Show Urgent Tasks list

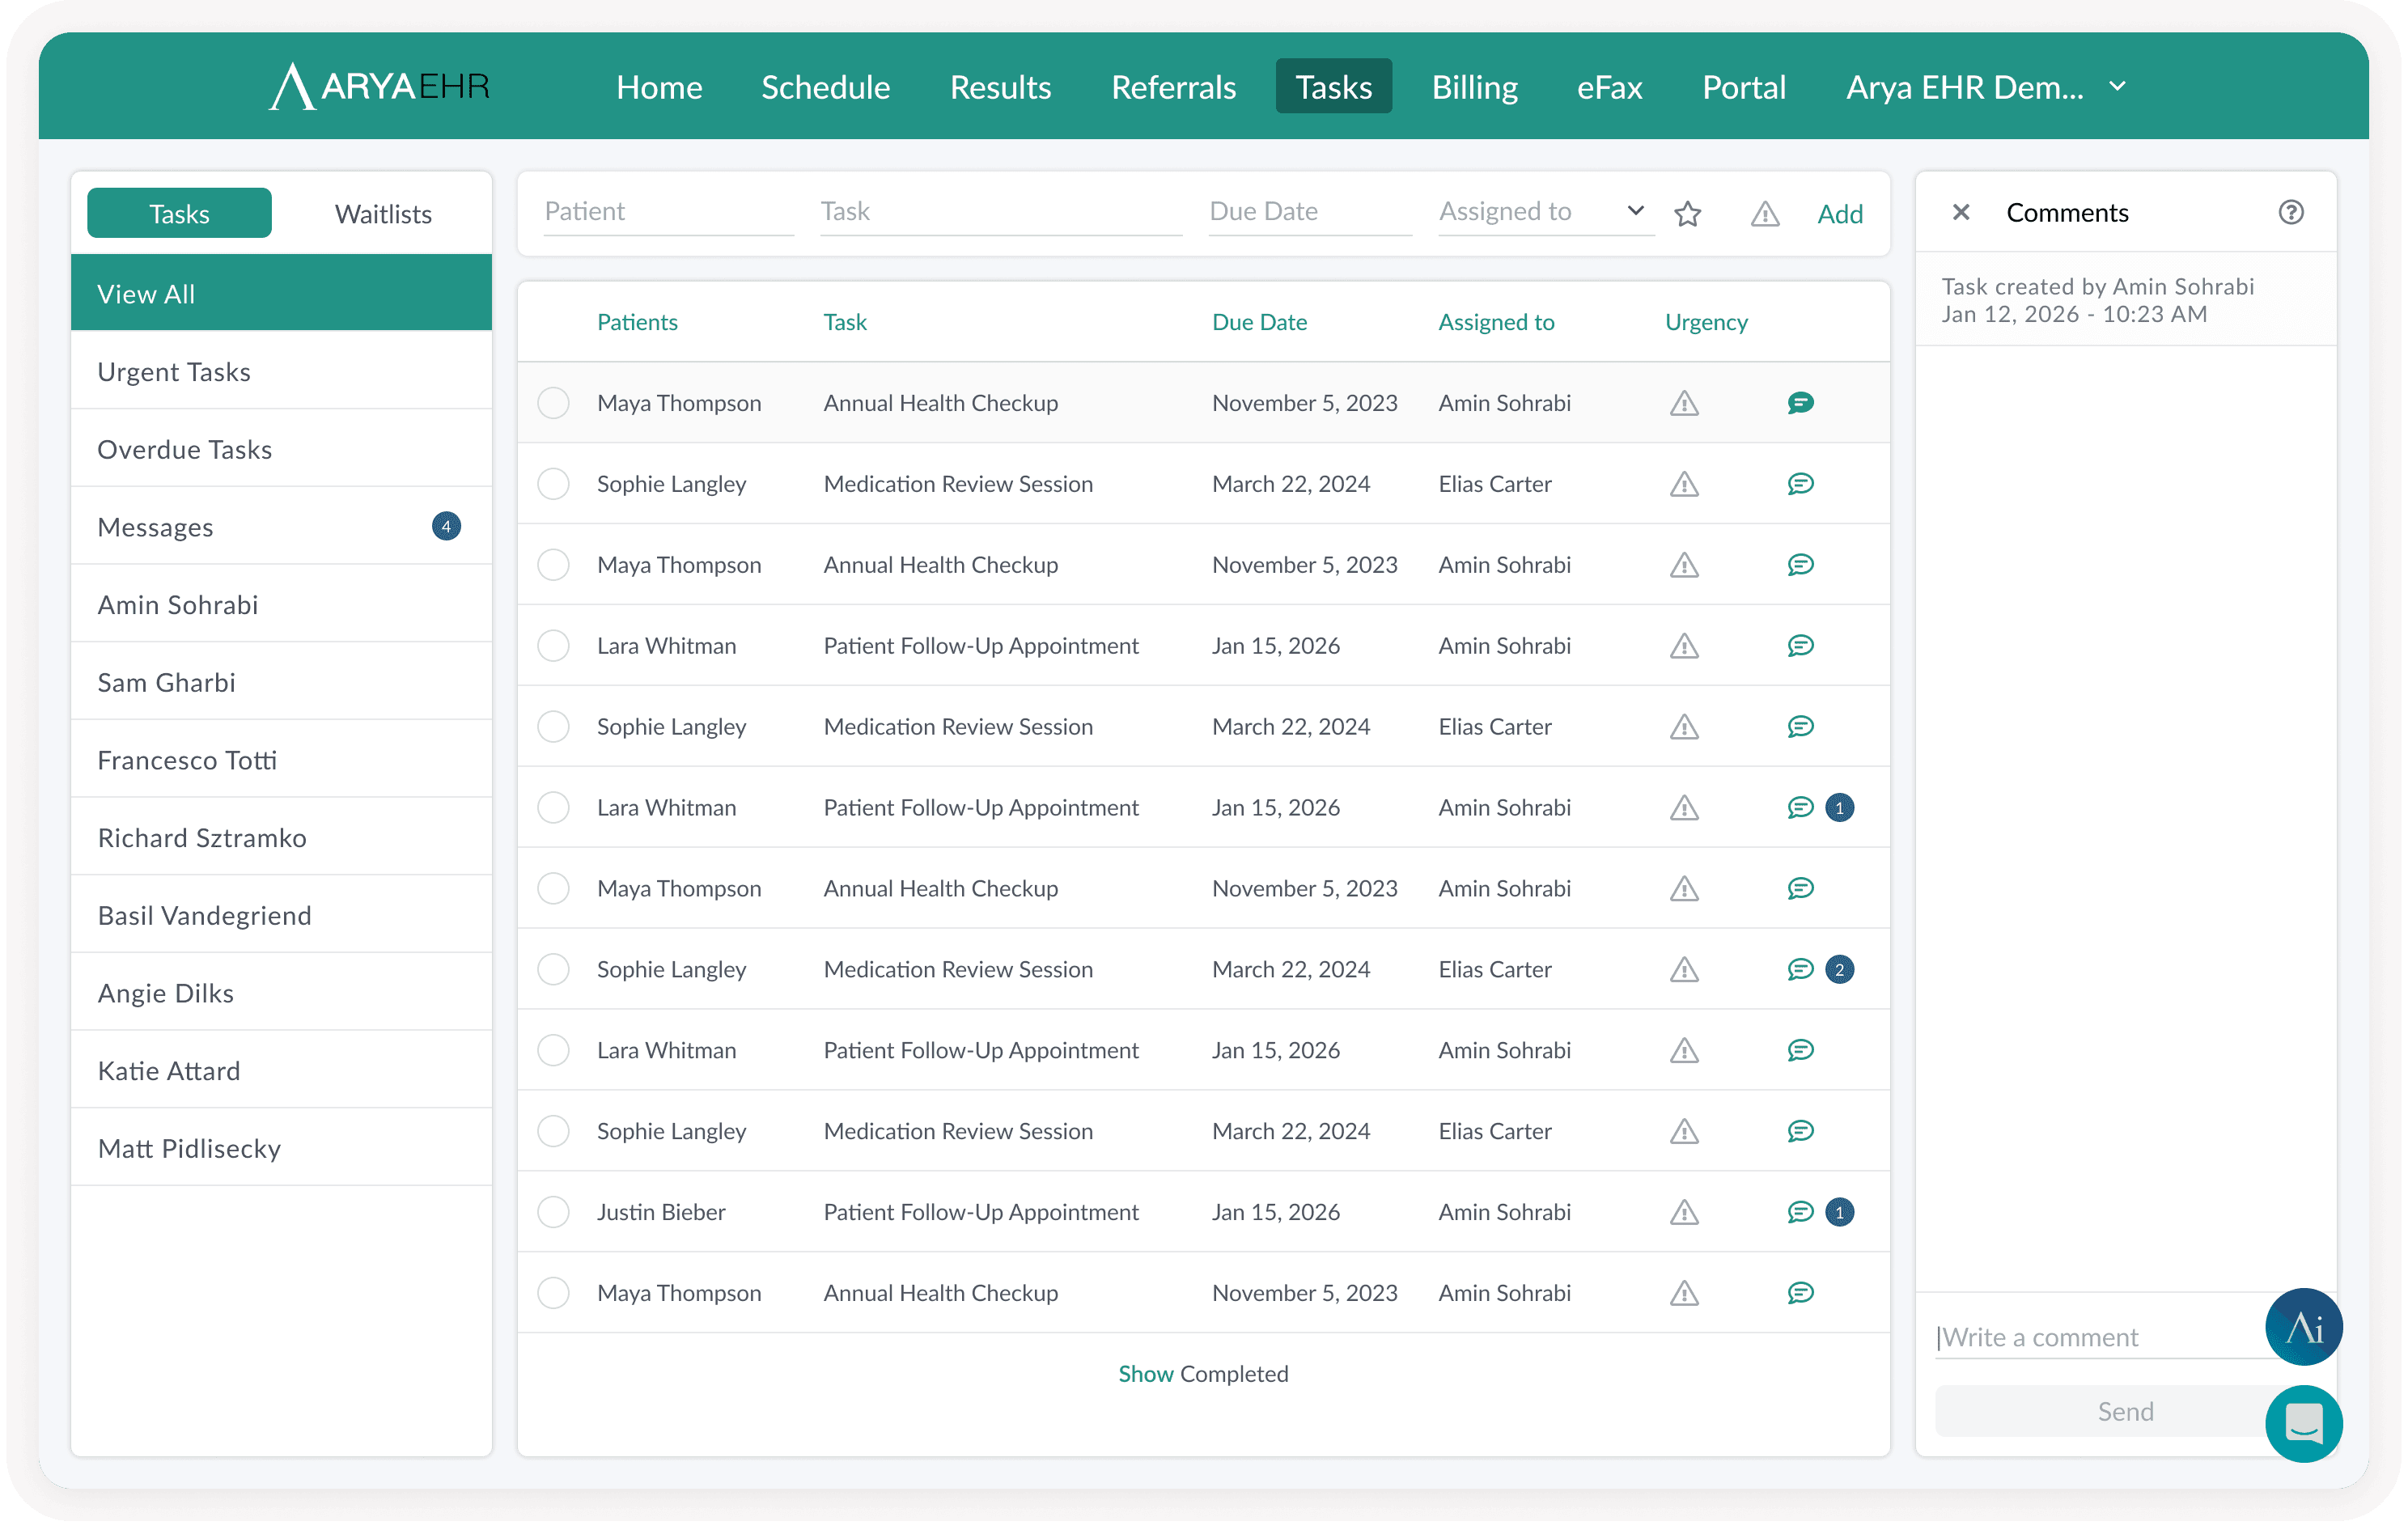pos(281,371)
